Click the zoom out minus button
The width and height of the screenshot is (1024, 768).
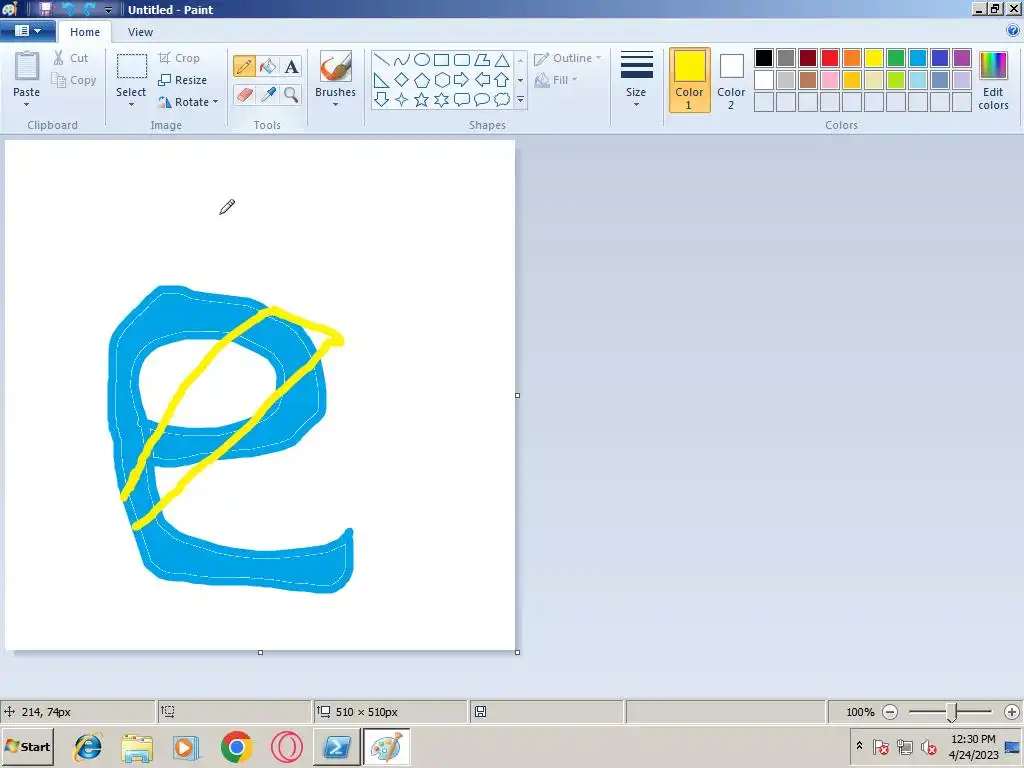point(889,712)
